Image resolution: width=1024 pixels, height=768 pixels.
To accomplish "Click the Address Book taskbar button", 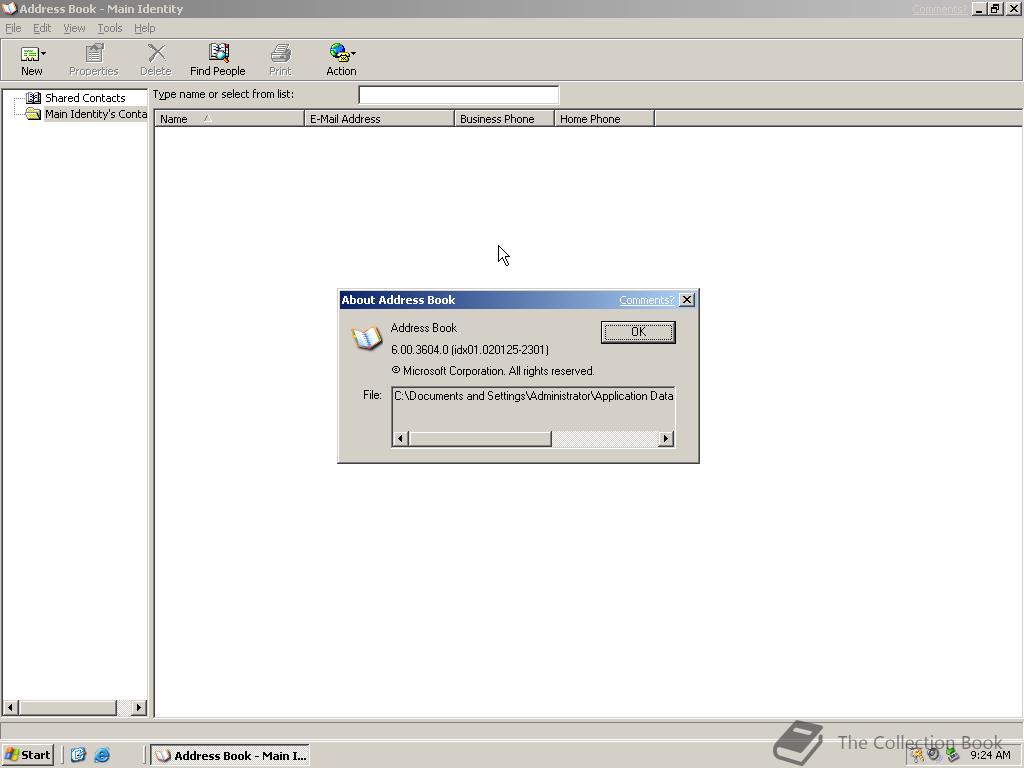I will pos(230,756).
